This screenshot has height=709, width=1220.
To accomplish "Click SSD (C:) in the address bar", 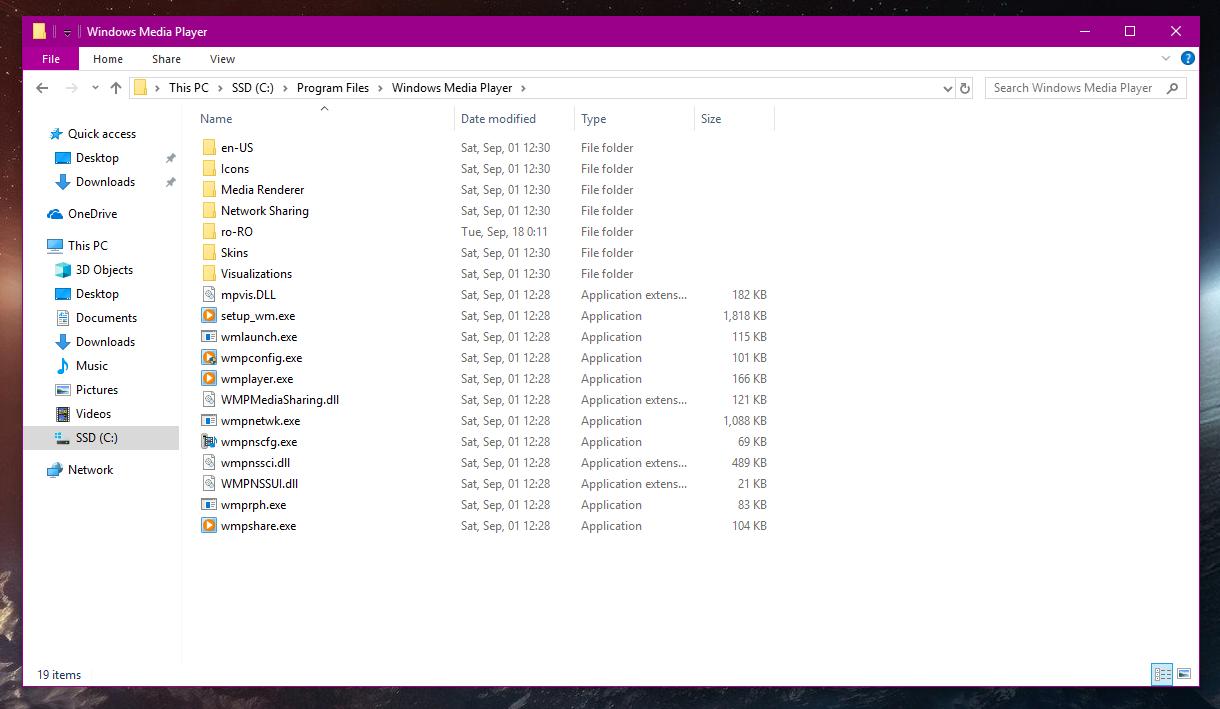I will click(x=253, y=88).
